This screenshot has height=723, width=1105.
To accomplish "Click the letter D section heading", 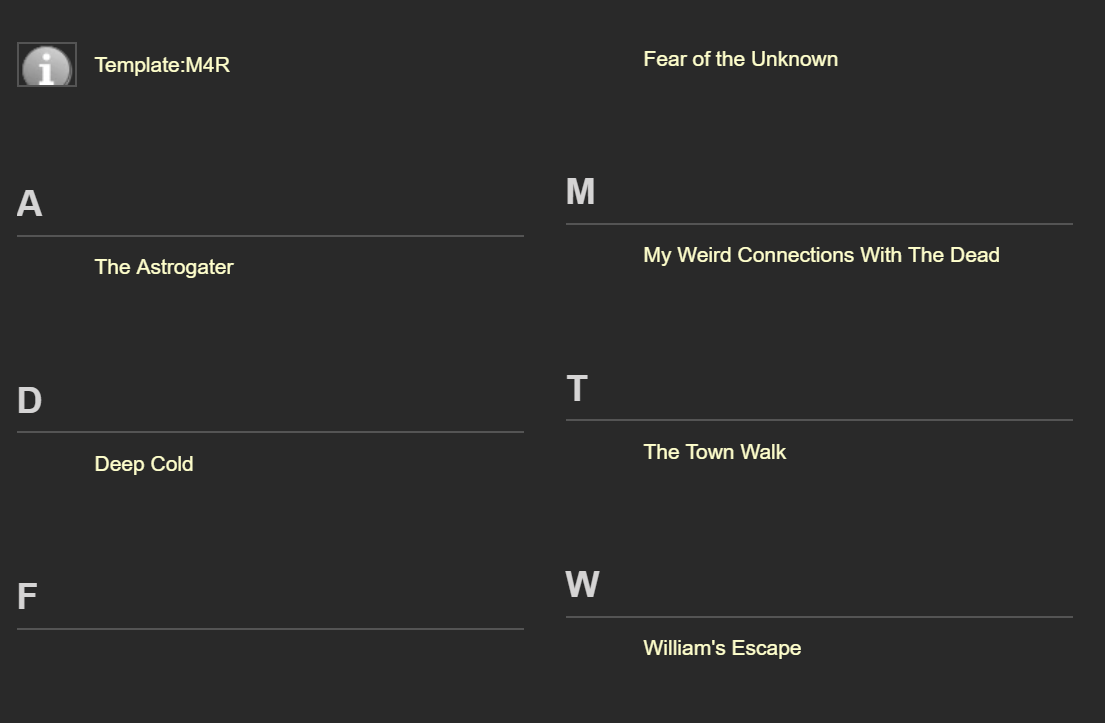I will pyautogui.click(x=30, y=400).
